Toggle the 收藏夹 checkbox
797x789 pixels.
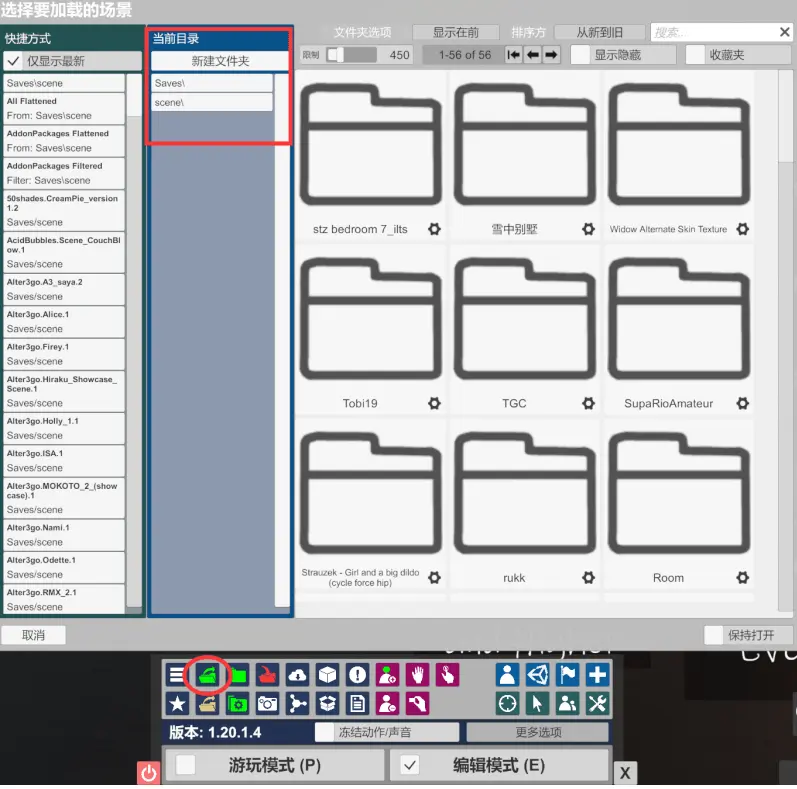(695, 55)
